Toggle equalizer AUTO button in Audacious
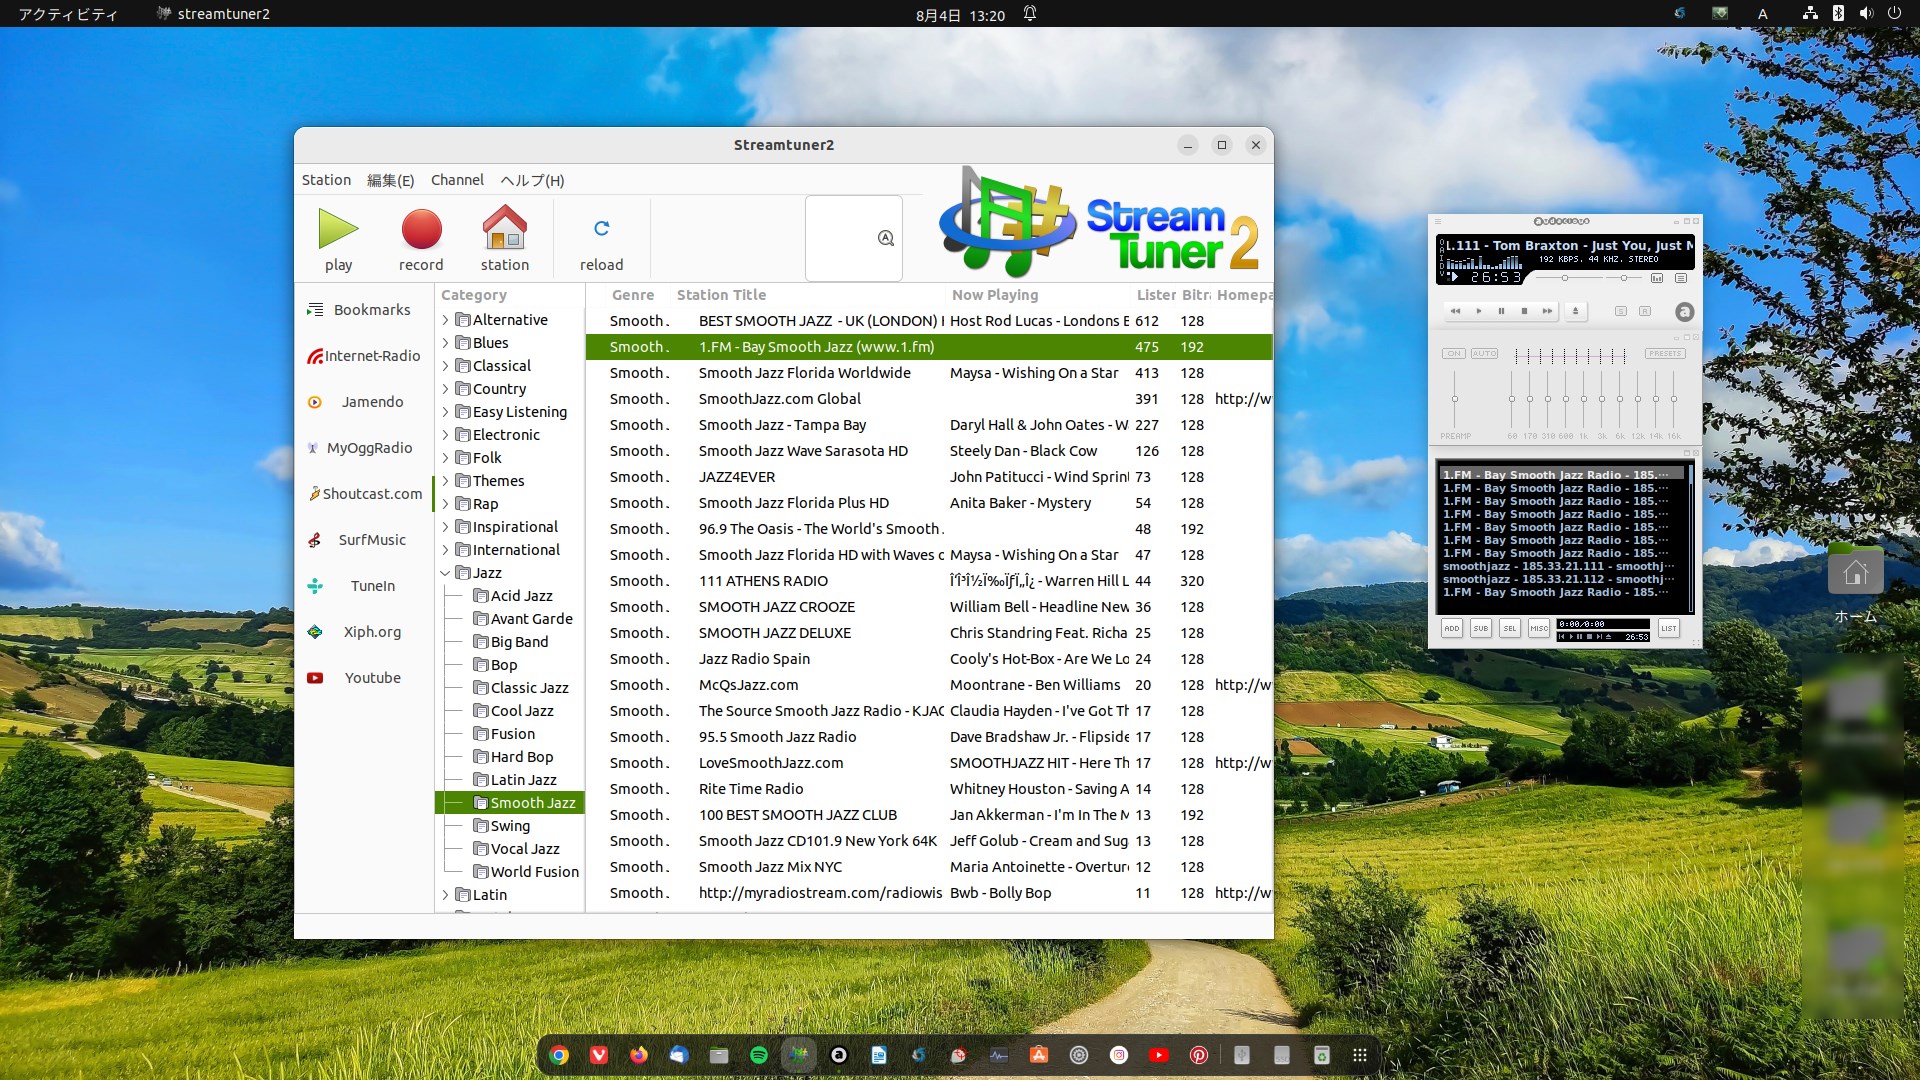 click(x=1484, y=353)
